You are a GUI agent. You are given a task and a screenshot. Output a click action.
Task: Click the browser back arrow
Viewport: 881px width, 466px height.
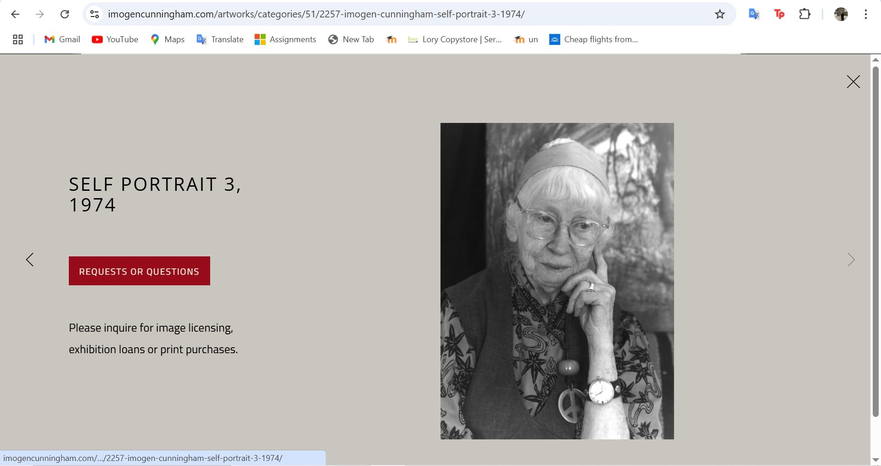[15, 14]
